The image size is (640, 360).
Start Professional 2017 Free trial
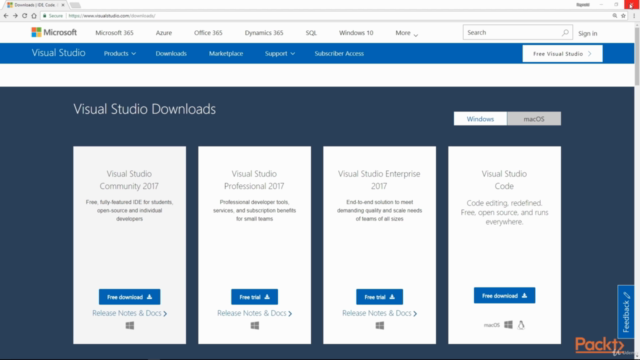pos(254,297)
